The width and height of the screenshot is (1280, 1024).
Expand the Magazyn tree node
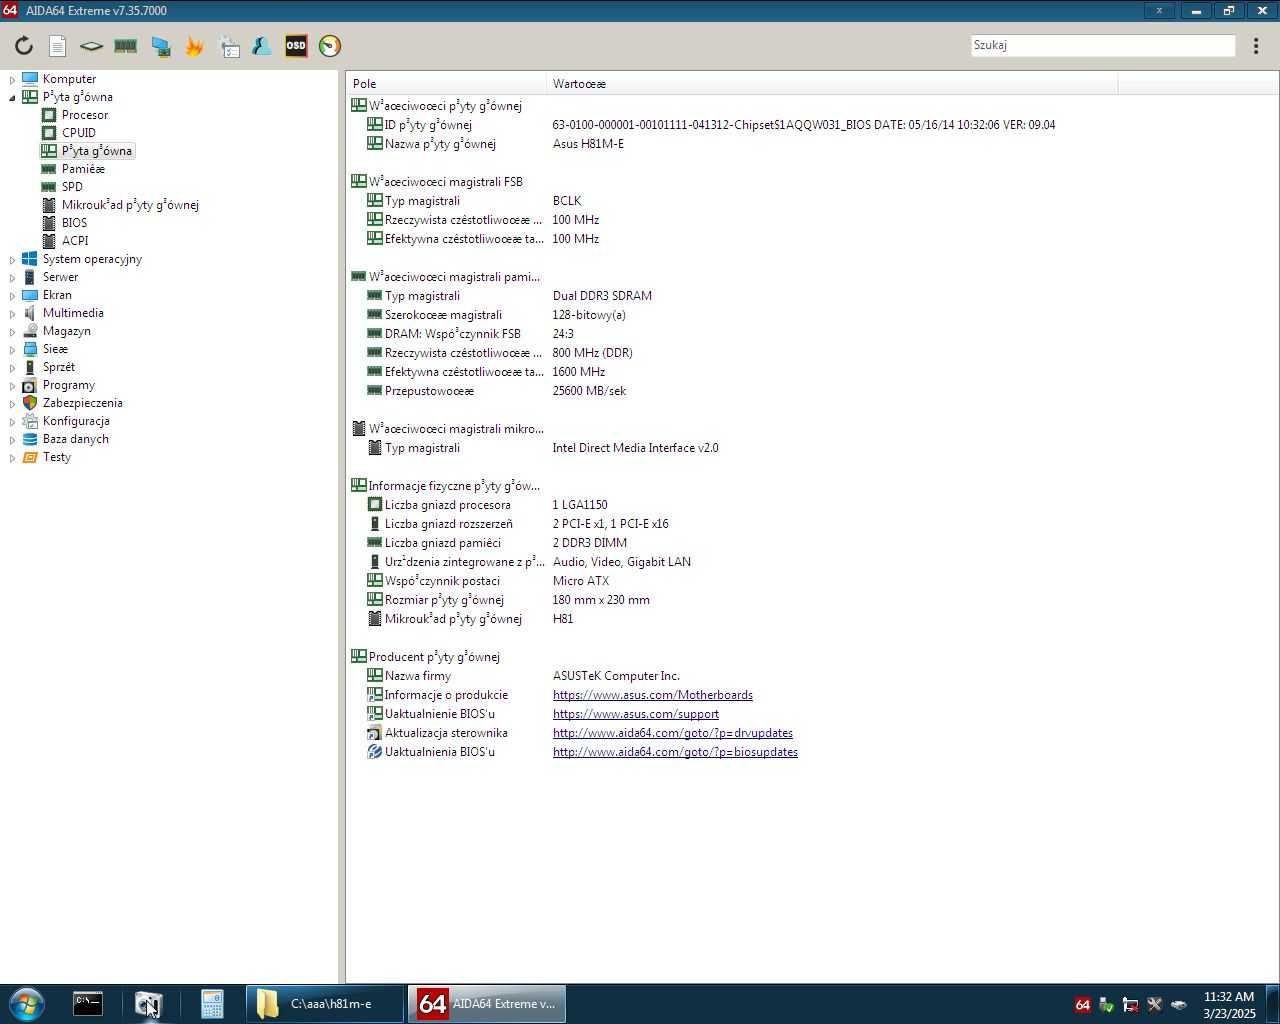[x=12, y=331]
